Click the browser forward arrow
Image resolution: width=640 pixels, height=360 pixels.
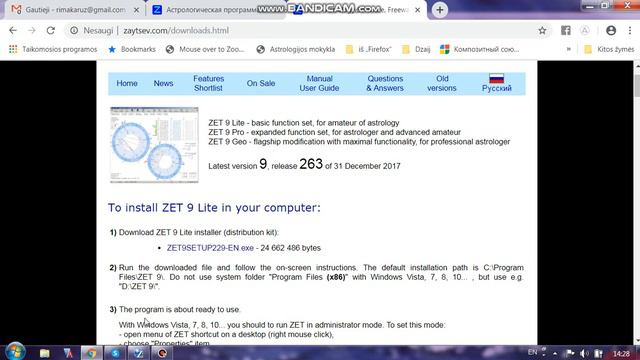pyautogui.click(x=31, y=31)
